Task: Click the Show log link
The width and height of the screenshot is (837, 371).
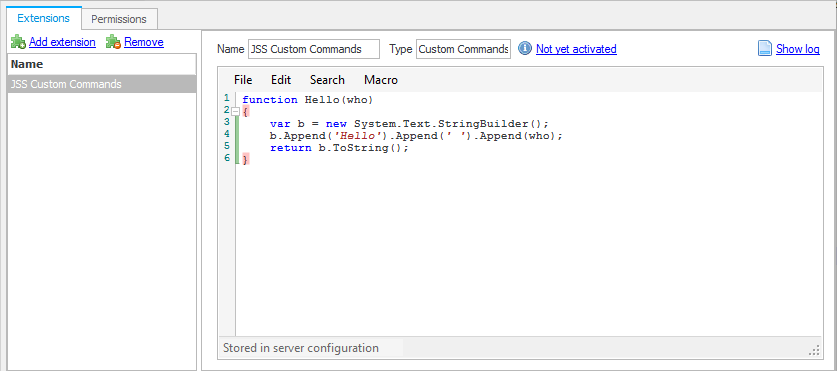Action: pyautogui.click(x=798, y=49)
